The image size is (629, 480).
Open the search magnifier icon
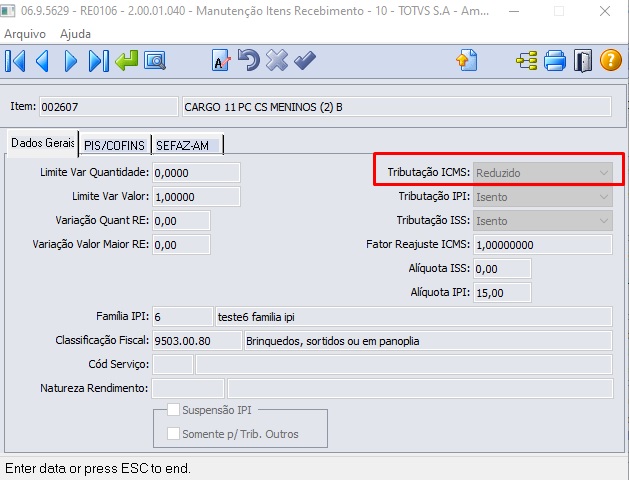[155, 61]
